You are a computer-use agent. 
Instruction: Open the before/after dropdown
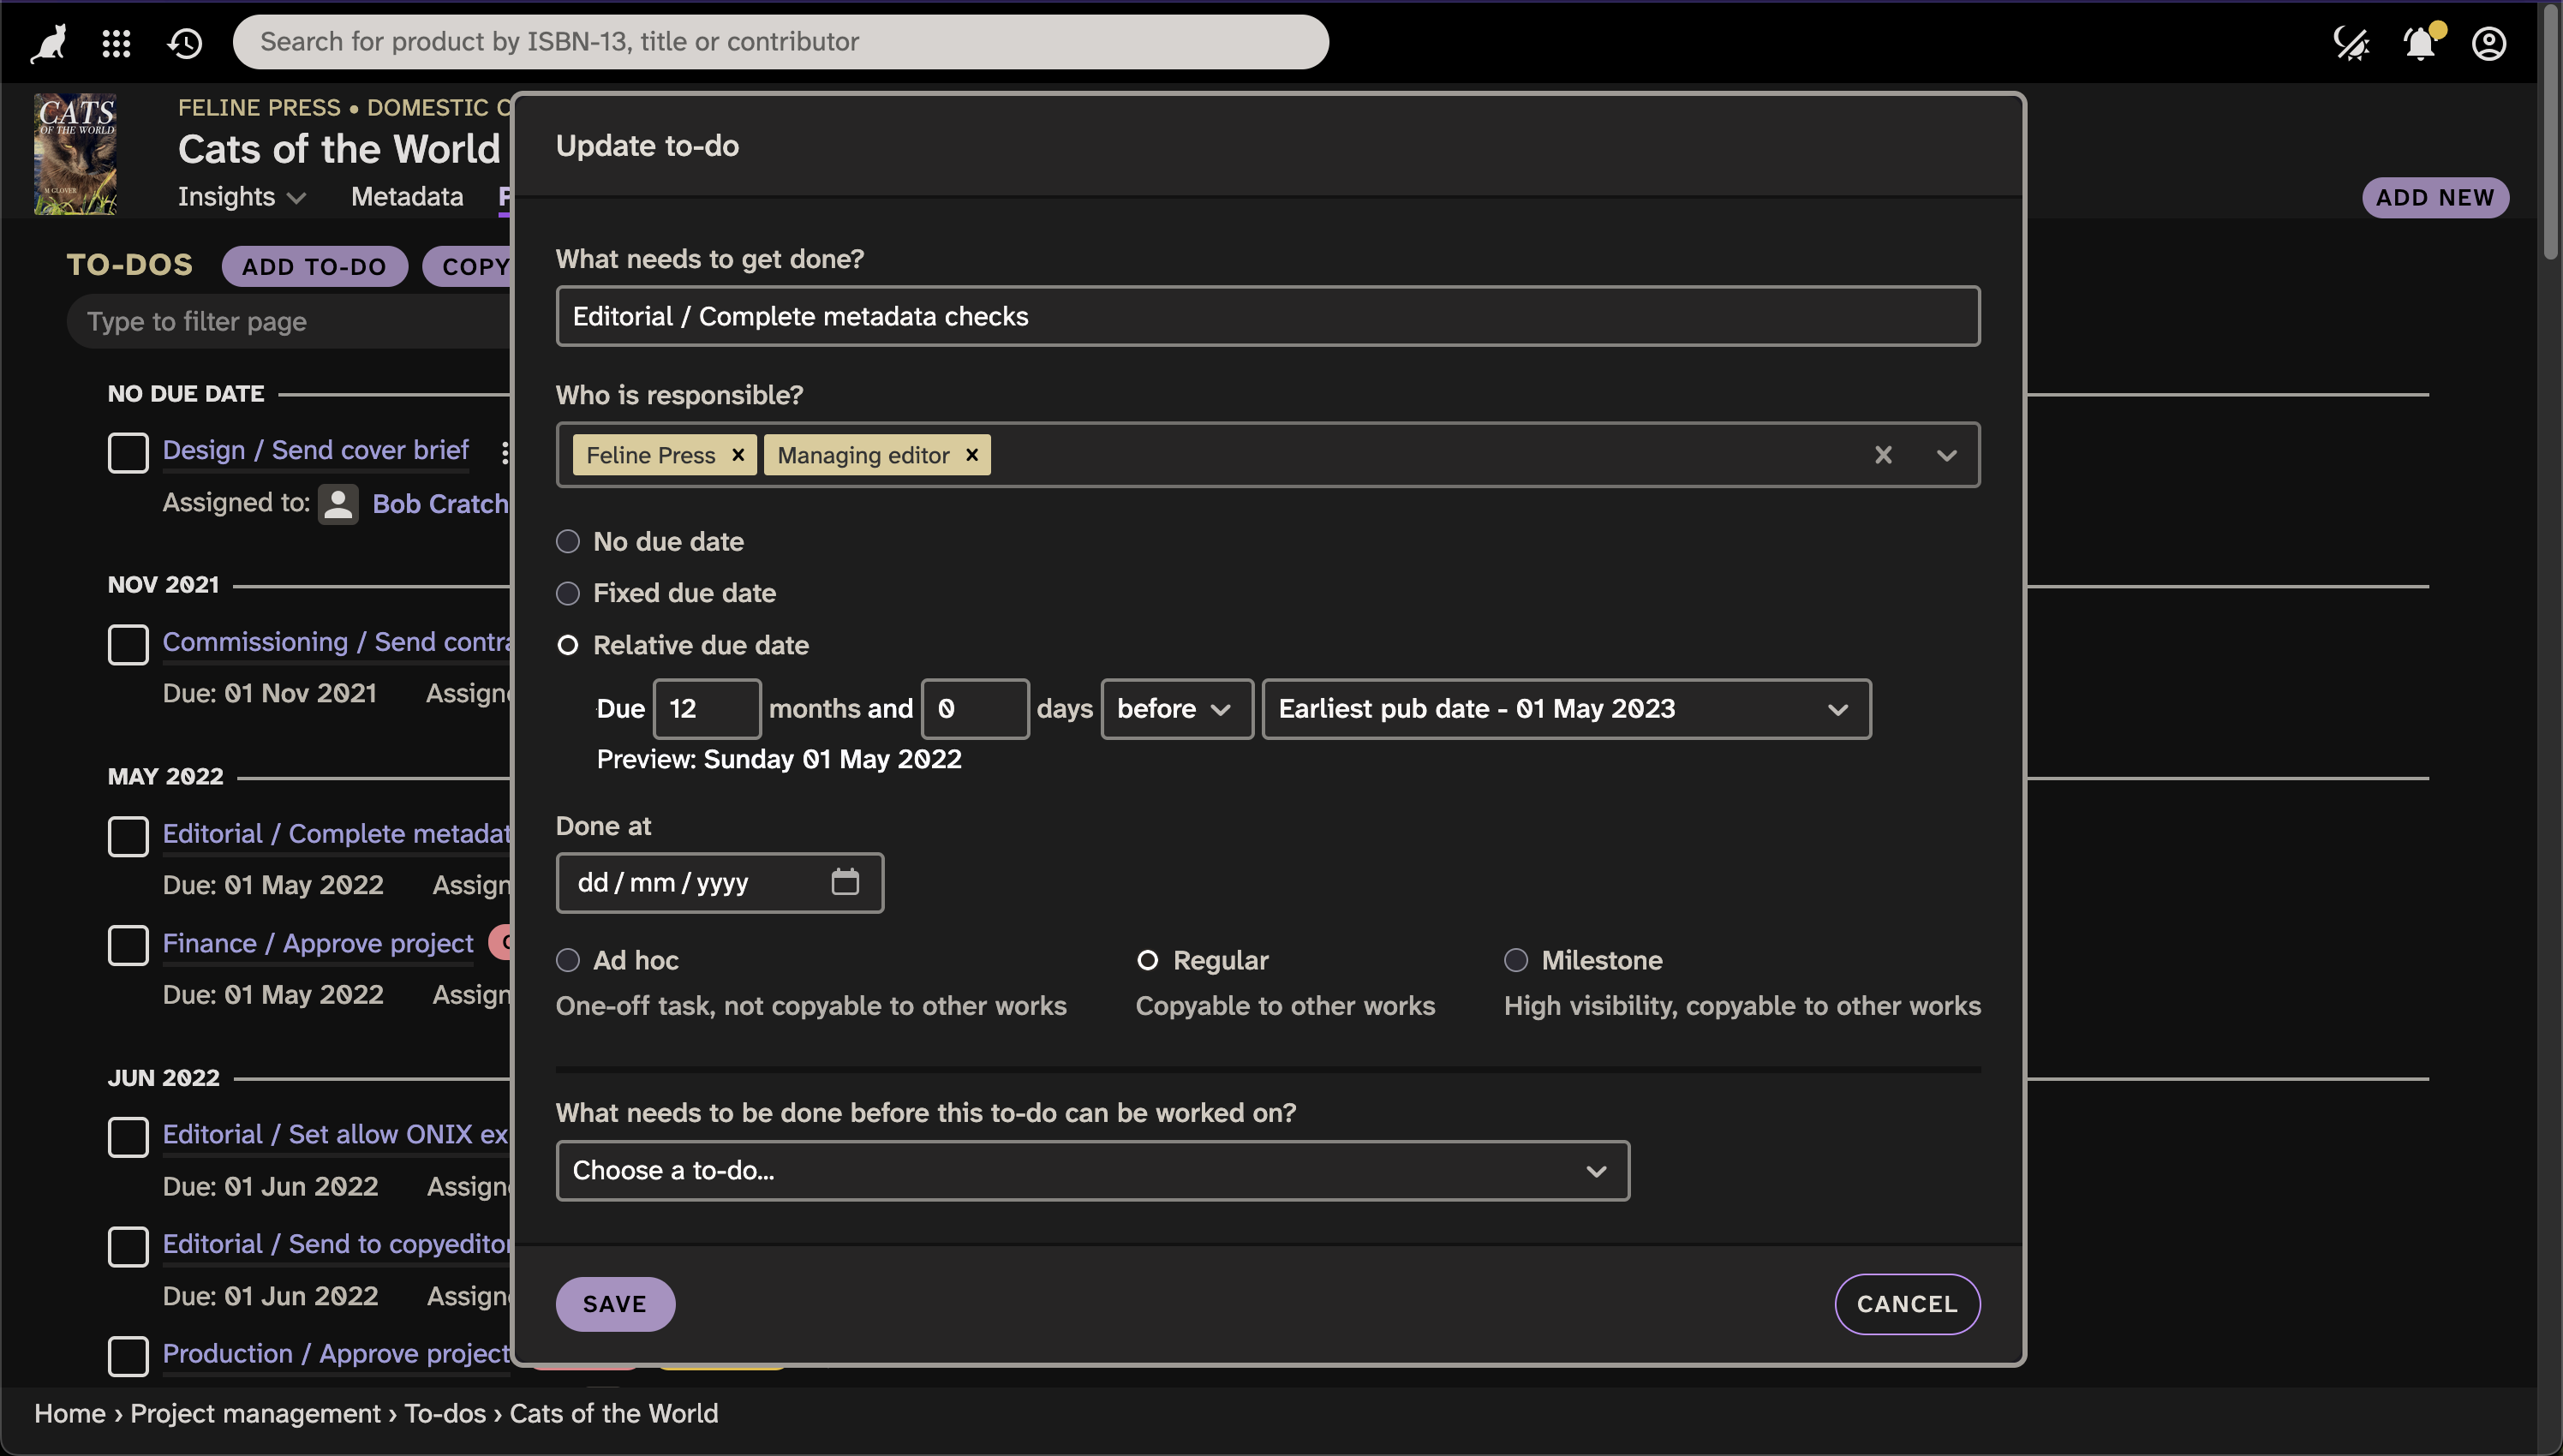tap(1176, 708)
